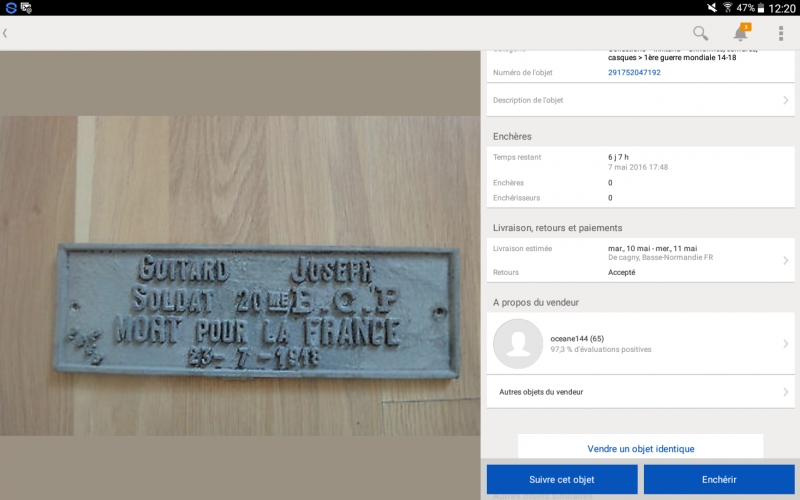Tap Vendre un objet identique
The image size is (800, 500).
pos(641,448)
